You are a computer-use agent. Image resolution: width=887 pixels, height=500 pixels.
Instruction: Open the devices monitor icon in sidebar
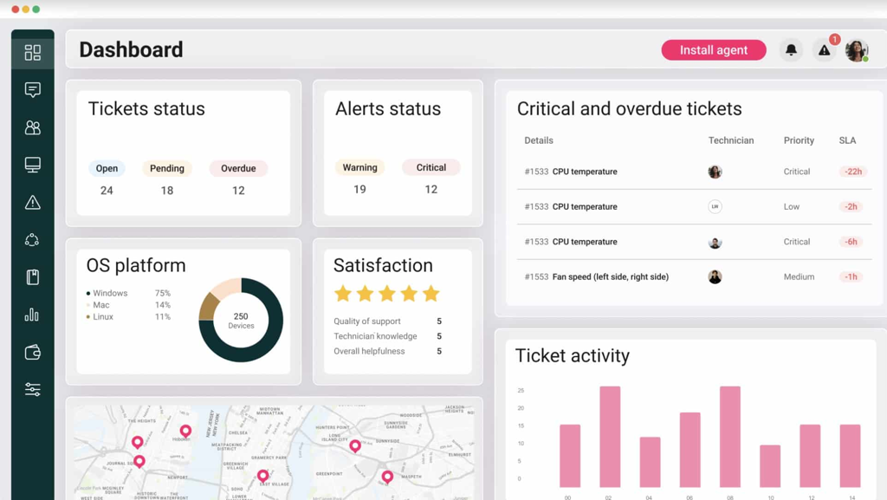[32, 165]
